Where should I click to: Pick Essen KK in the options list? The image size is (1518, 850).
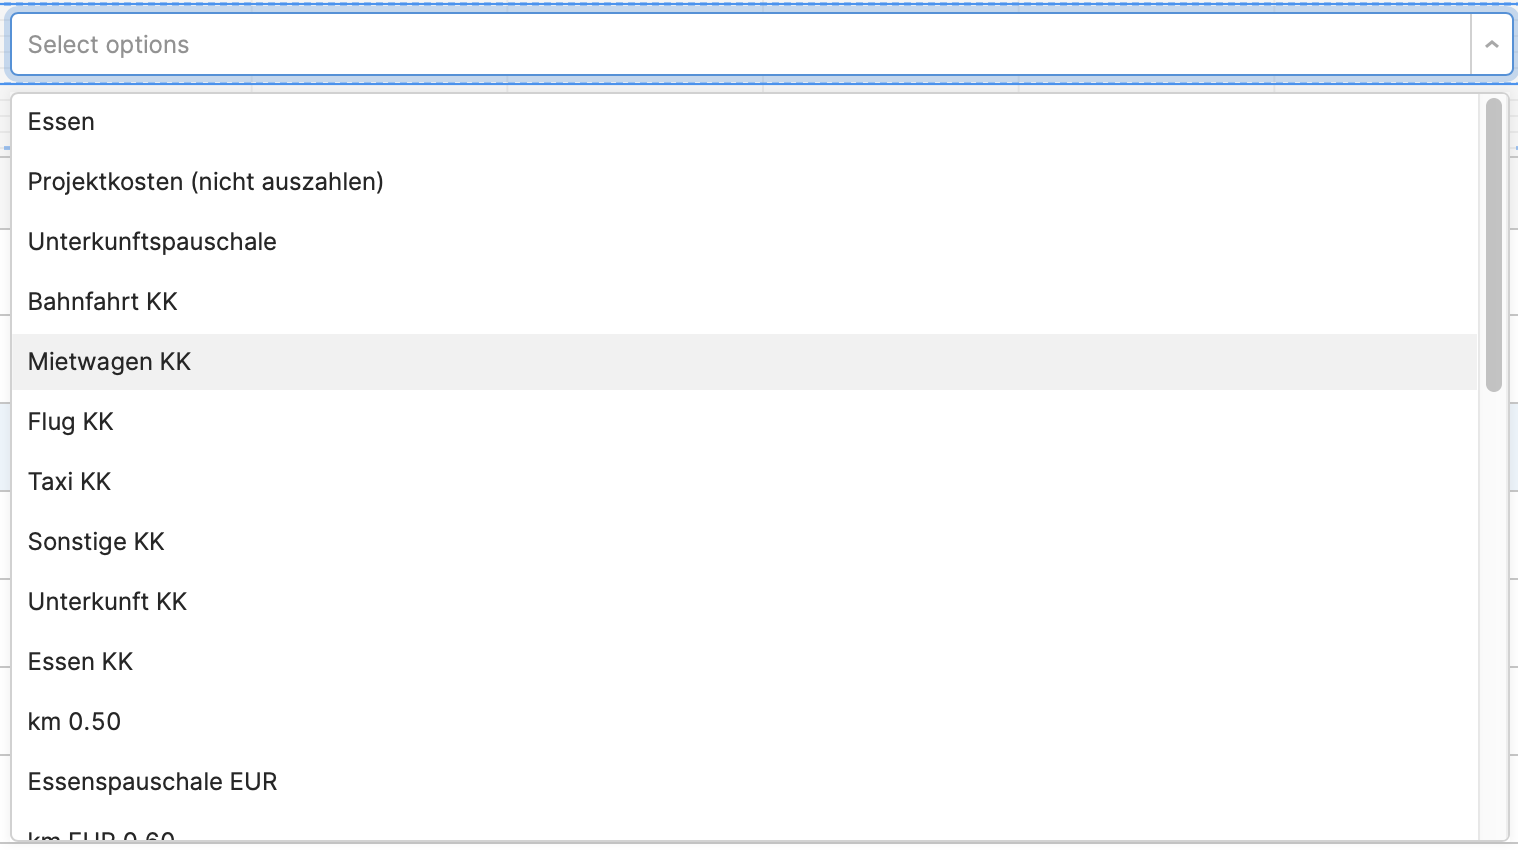point(744,662)
